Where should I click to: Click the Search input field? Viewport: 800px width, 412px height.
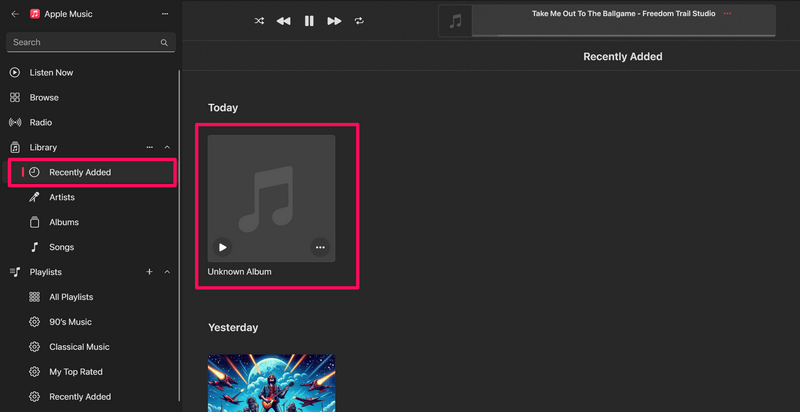(x=85, y=42)
